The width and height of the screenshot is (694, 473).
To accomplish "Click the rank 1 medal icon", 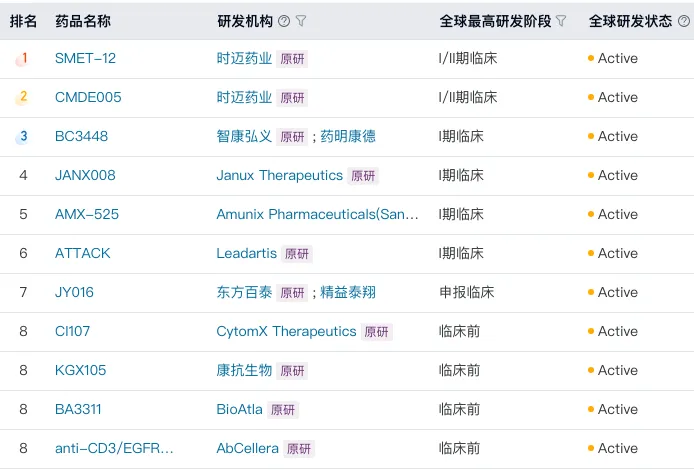I will [22, 59].
